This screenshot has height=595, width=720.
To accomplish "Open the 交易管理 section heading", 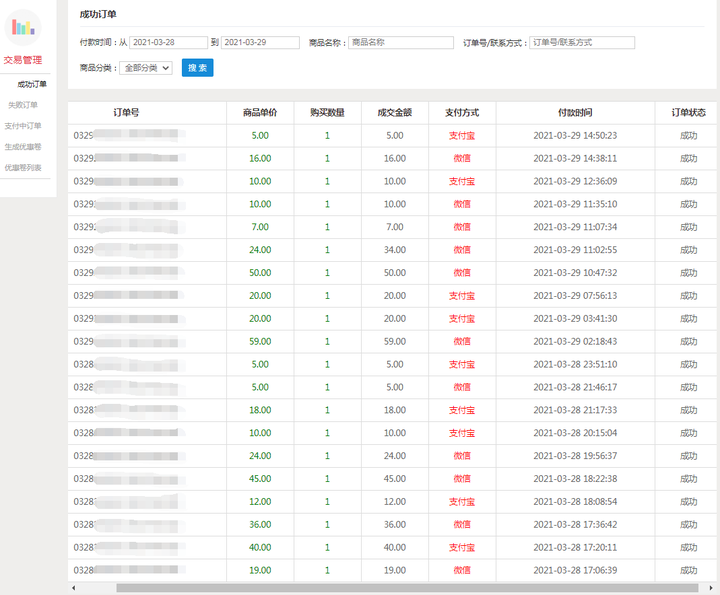I will (x=23, y=60).
